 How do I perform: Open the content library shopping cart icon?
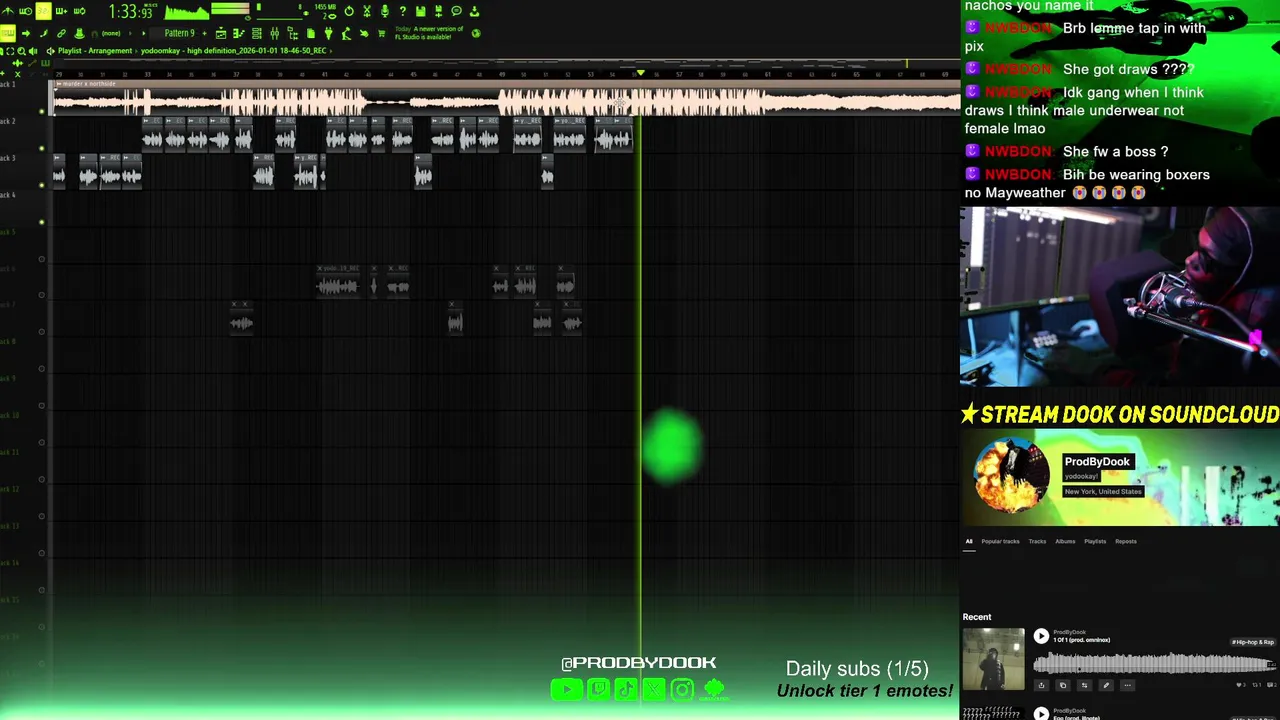[x=382, y=33]
